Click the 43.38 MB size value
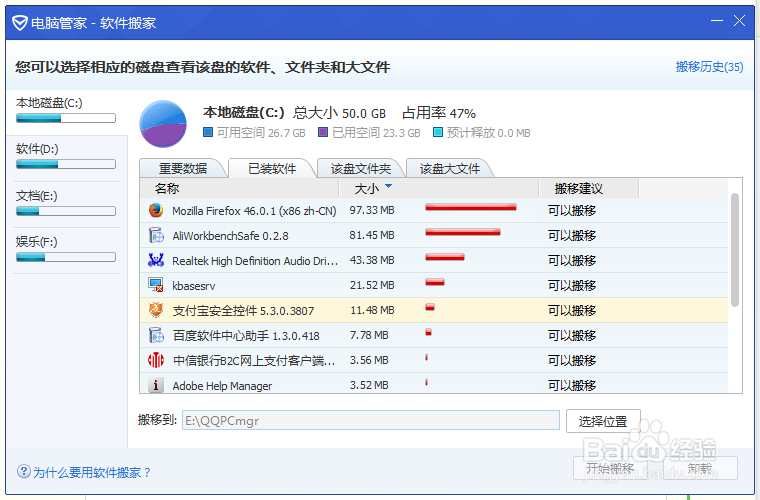The width and height of the screenshot is (760, 500). click(372, 260)
